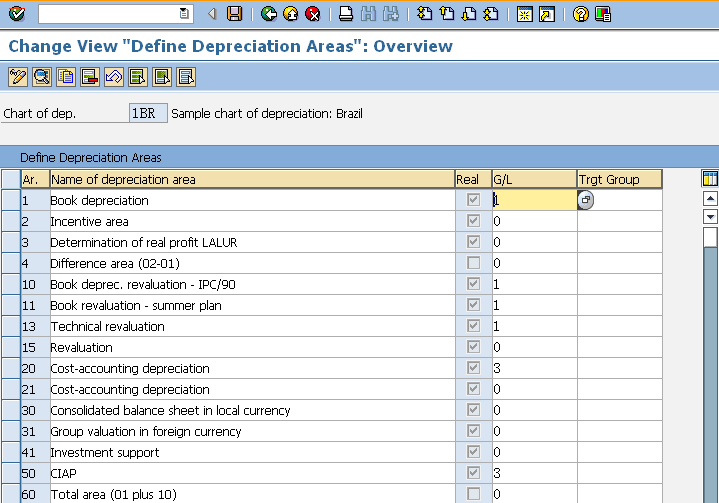Click the red Cancel icon
The image size is (719, 503).
(313, 14)
